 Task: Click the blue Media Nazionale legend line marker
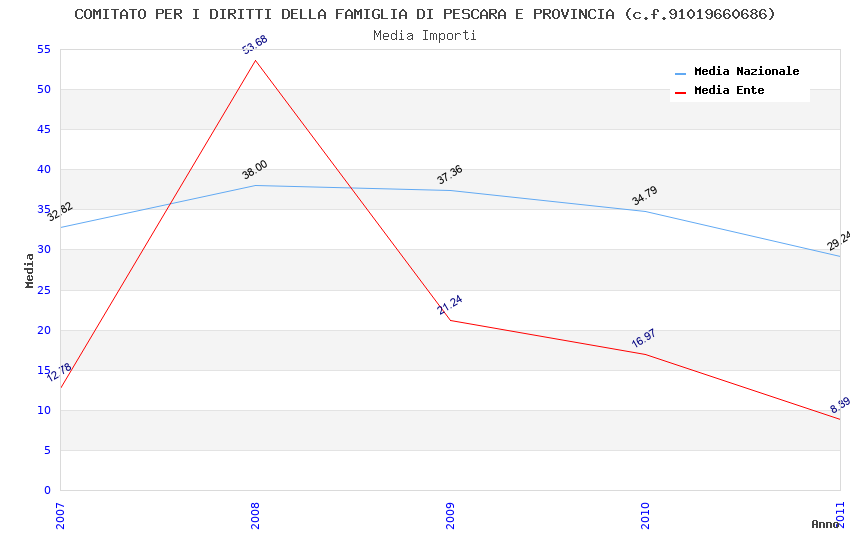[681, 73]
